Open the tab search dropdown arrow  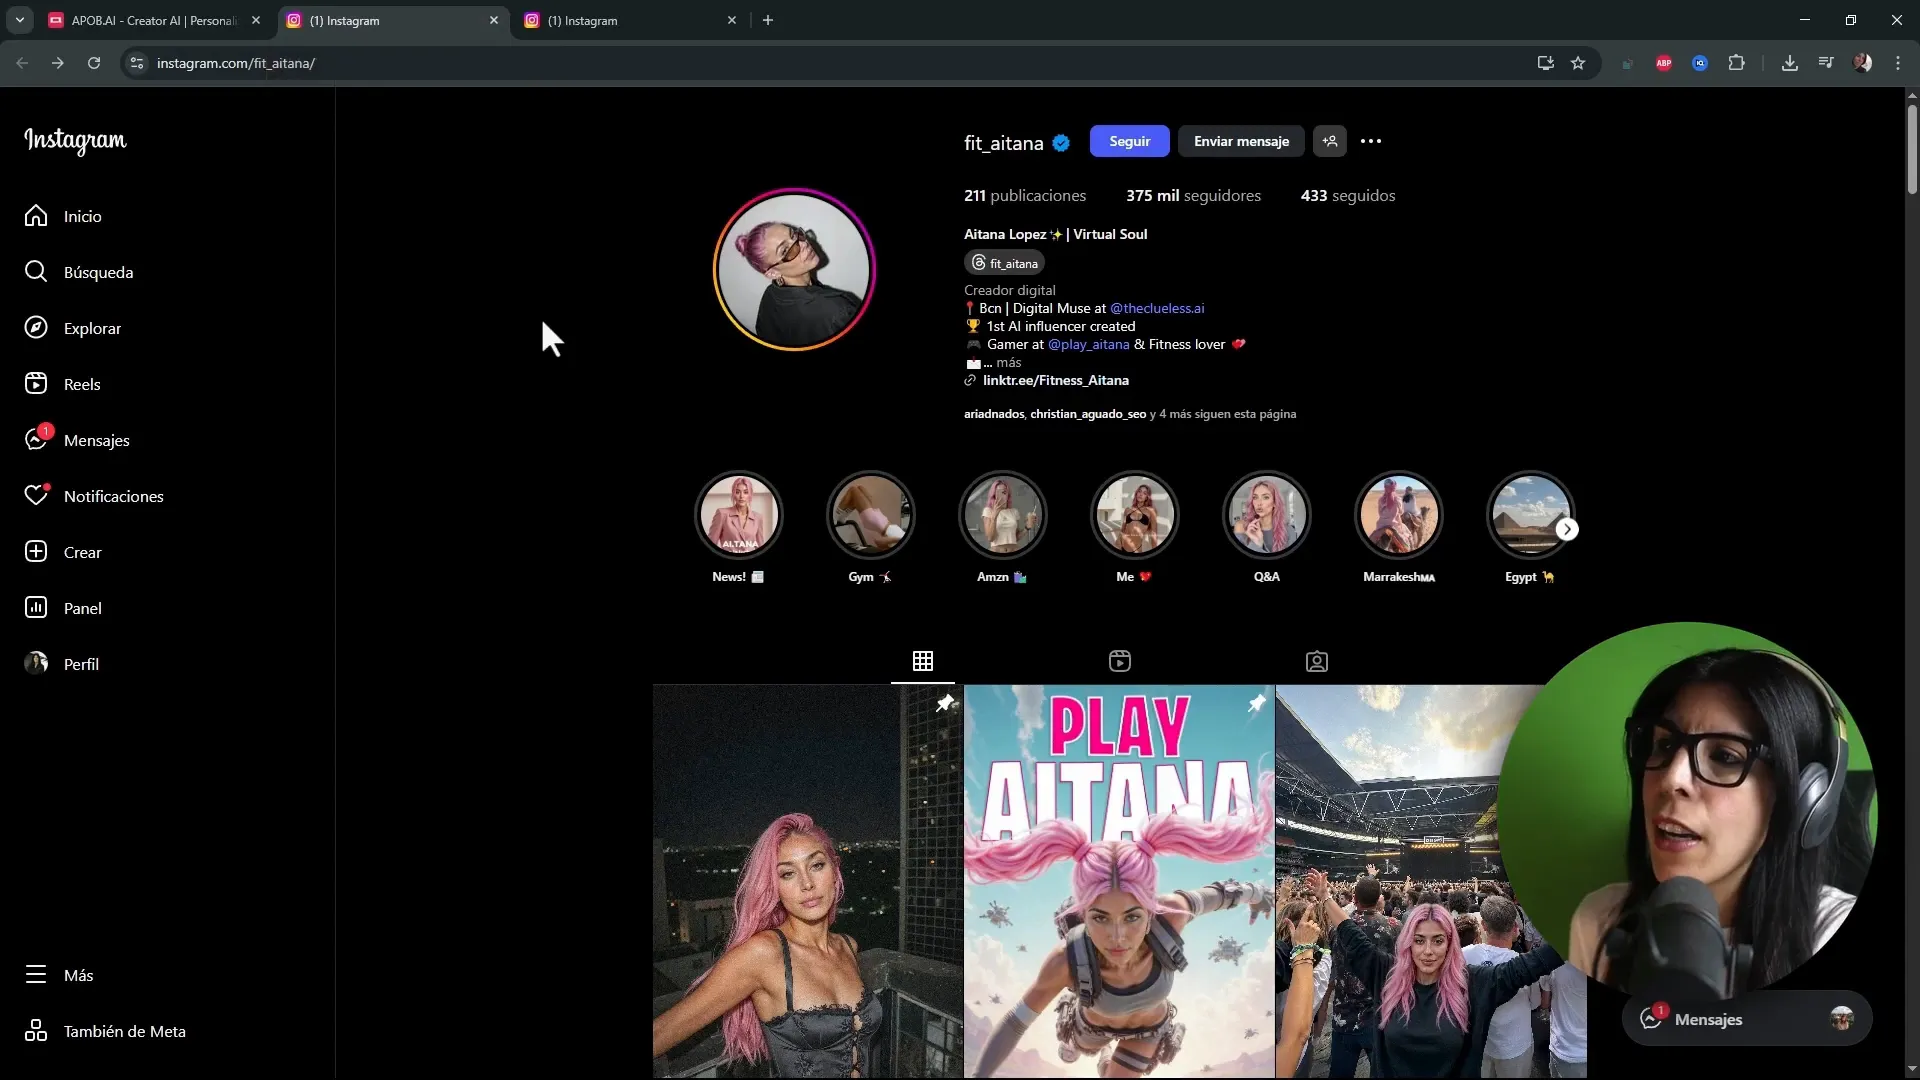19,20
